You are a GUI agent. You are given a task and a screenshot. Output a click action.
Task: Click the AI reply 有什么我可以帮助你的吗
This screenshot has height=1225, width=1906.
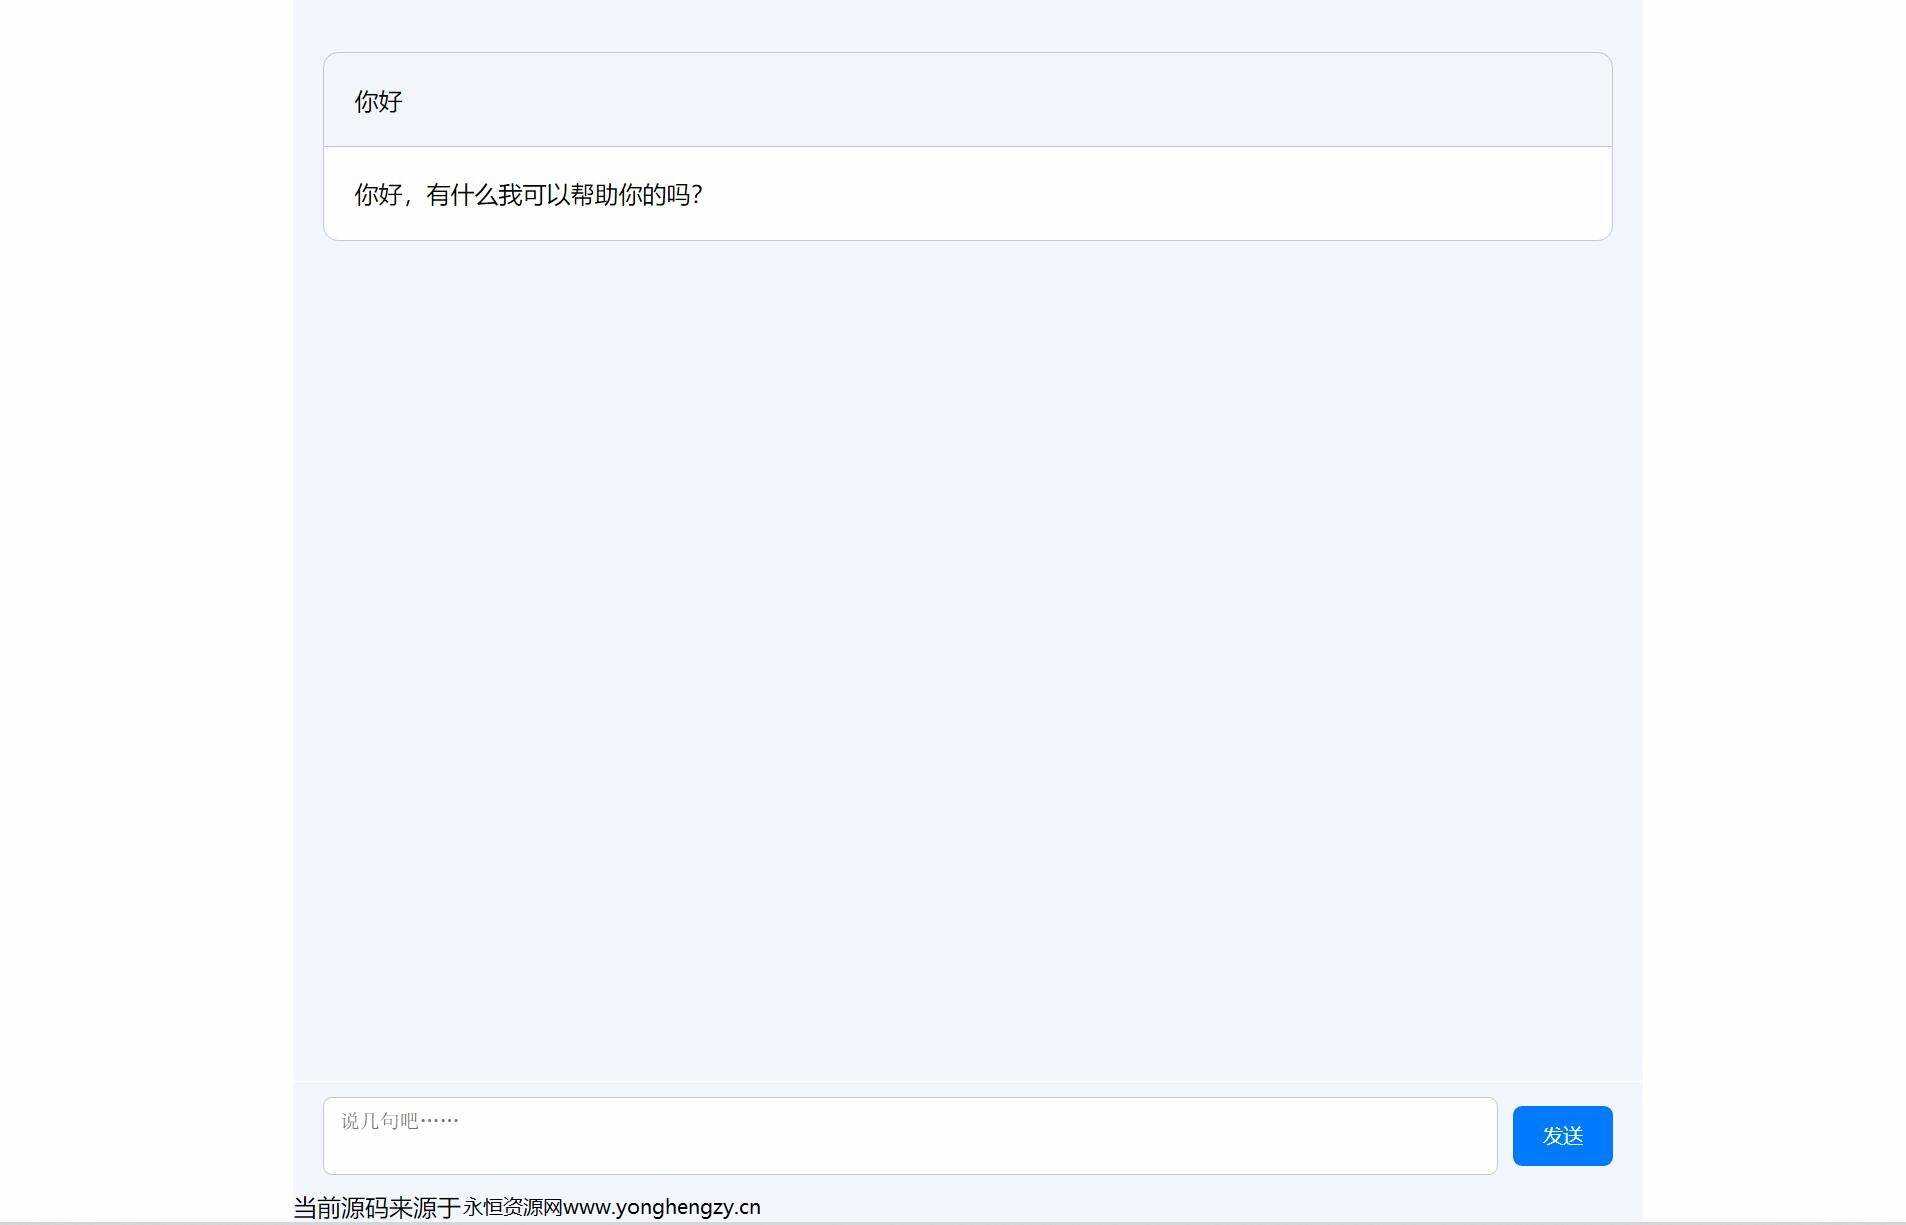(x=528, y=195)
